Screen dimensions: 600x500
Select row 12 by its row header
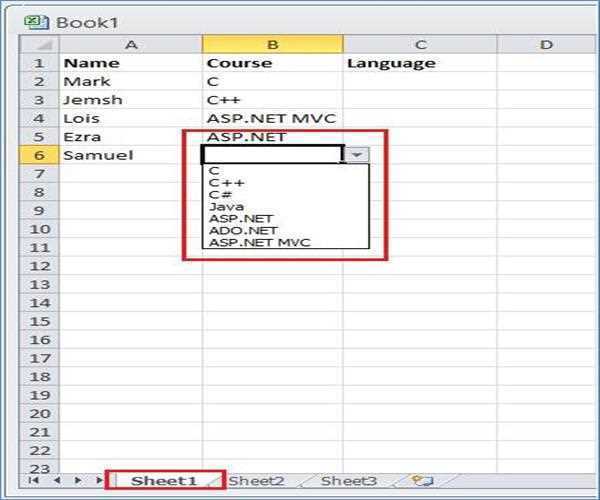tap(40, 266)
